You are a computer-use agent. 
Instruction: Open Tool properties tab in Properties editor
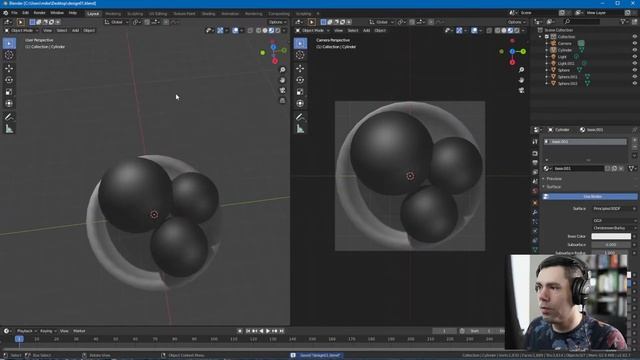coord(535,142)
